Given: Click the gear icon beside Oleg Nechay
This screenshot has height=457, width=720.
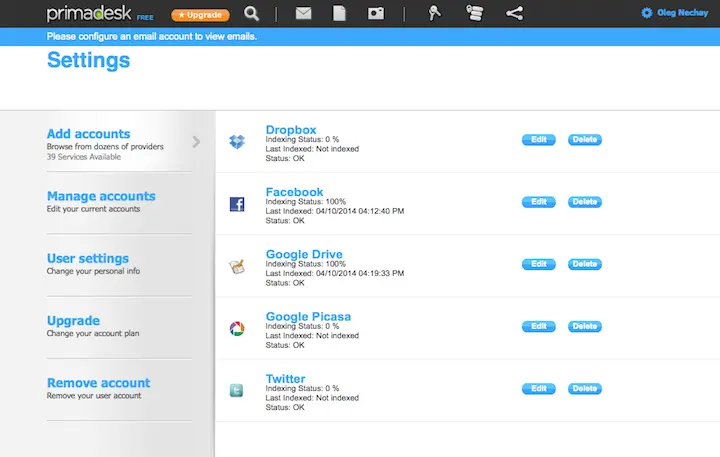Looking at the screenshot, I should click(647, 13).
